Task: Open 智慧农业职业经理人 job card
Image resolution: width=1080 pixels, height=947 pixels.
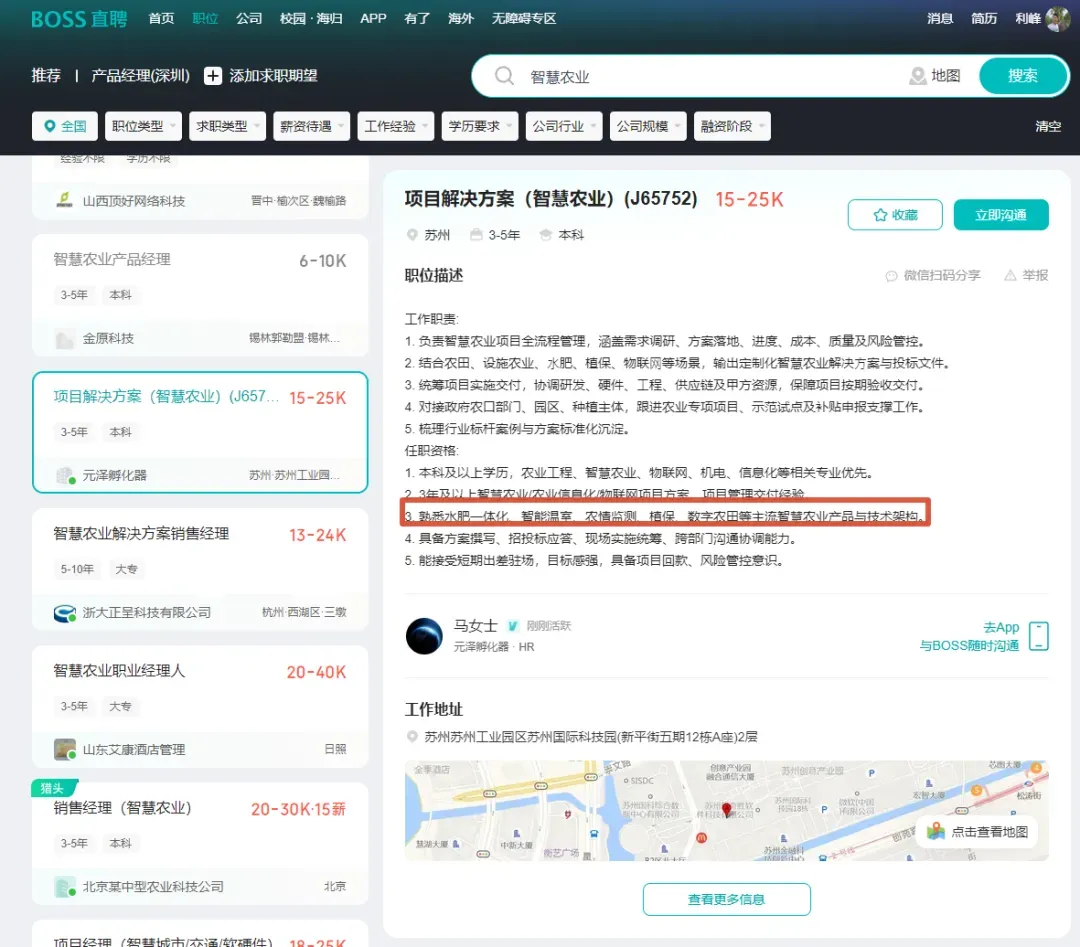Action: point(200,707)
